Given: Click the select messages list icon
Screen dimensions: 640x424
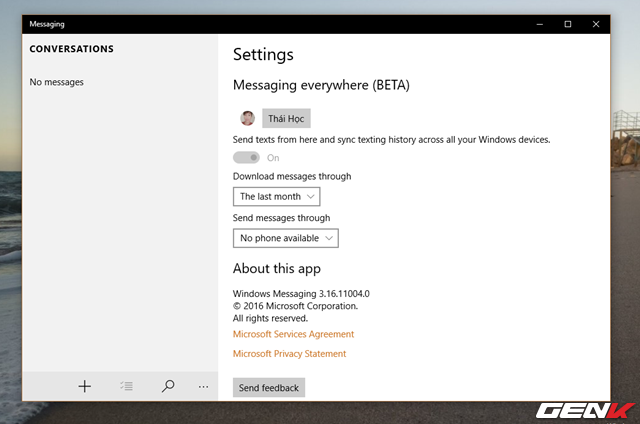Looking at the screenshot, I should (127, 386).
